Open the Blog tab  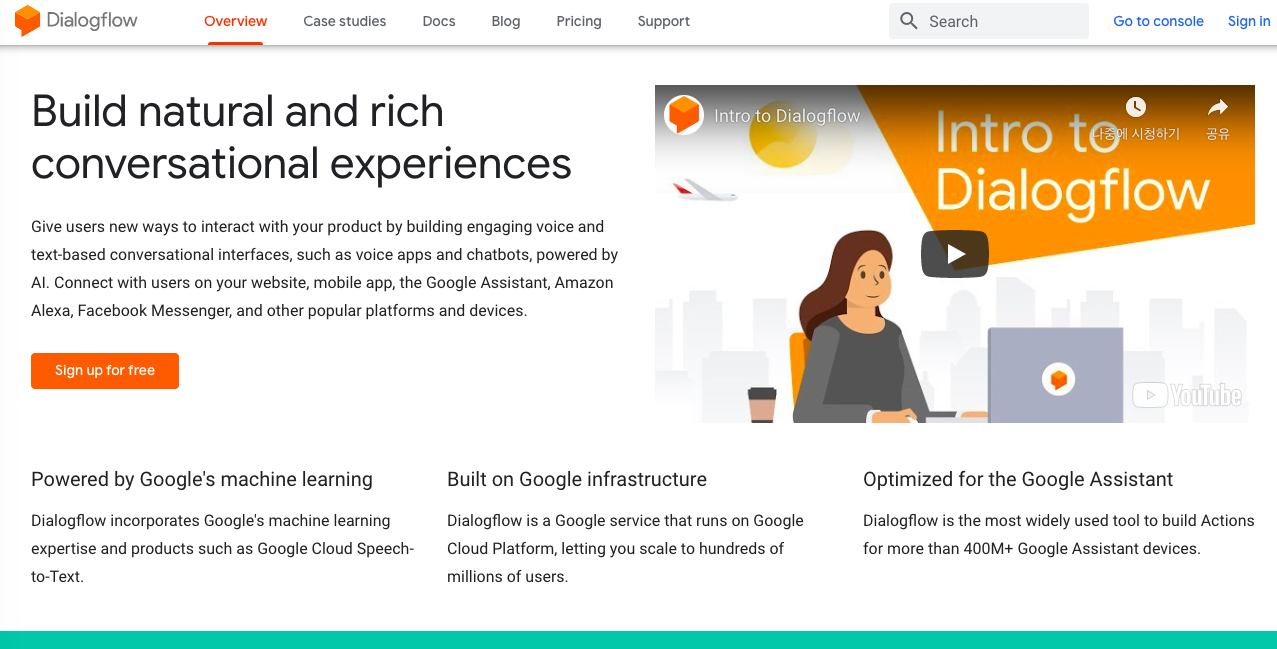[x=506, y=21]
